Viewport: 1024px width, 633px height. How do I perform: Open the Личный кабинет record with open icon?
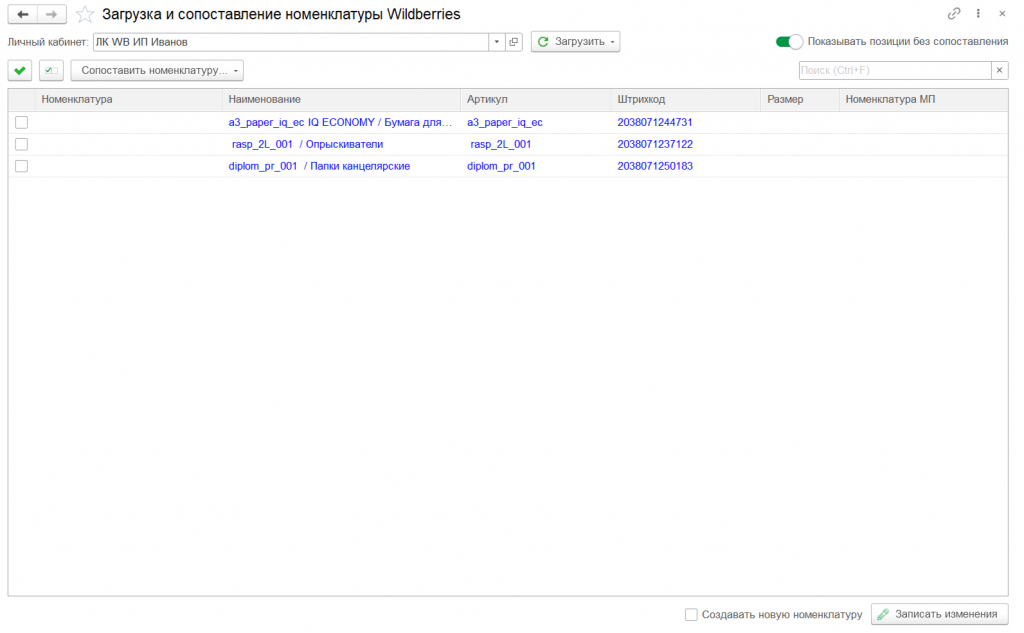point(514,42)
